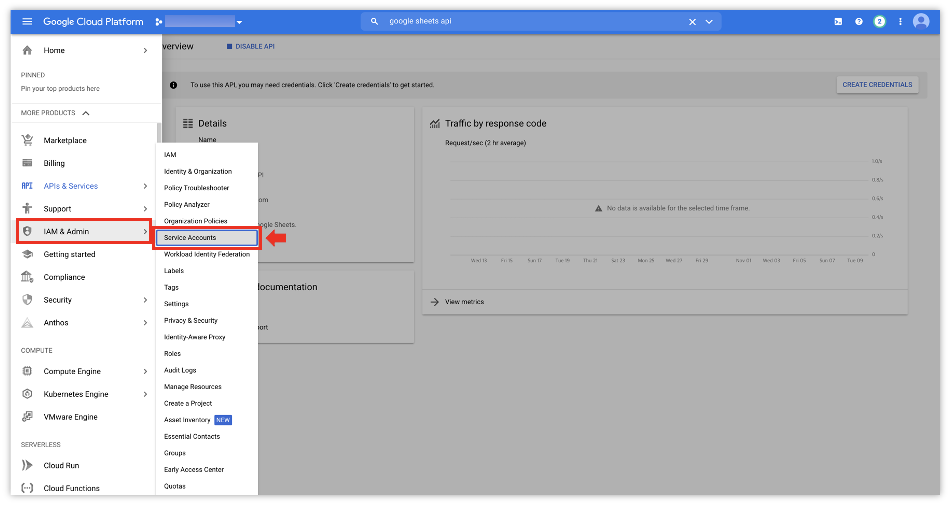Open Asset Inventory NEW entry

click(x=198, y=420)
